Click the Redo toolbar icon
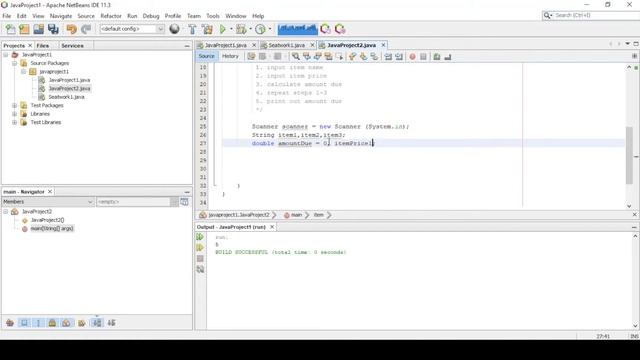The width and height of the screenshot is (640, 360). (86, 29)
